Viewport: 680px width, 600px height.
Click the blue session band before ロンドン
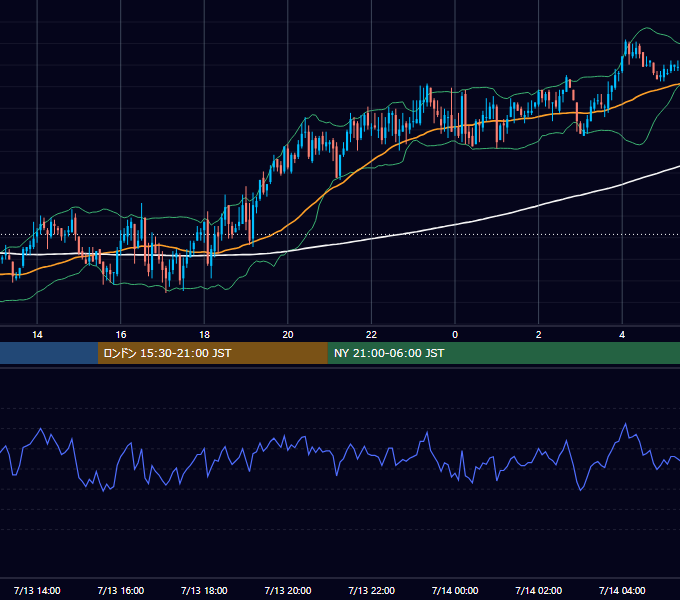(49, 353)
